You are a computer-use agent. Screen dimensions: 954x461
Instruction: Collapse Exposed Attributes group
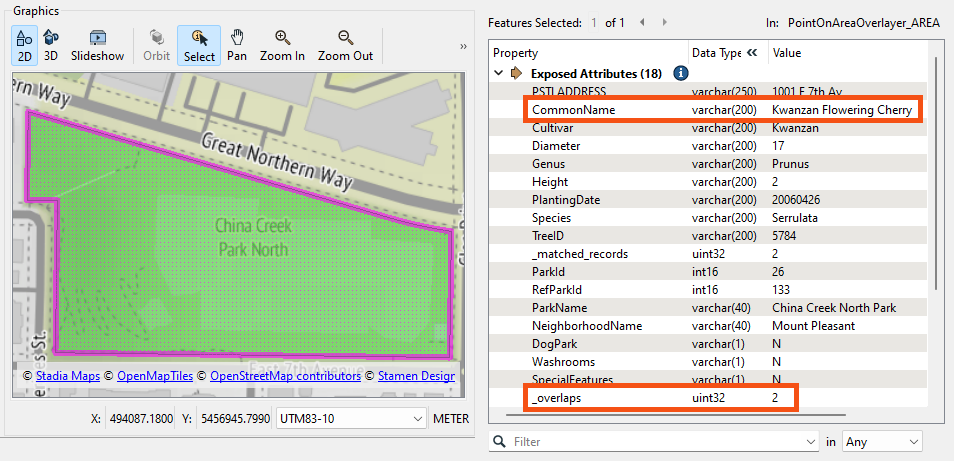(499, 73)
